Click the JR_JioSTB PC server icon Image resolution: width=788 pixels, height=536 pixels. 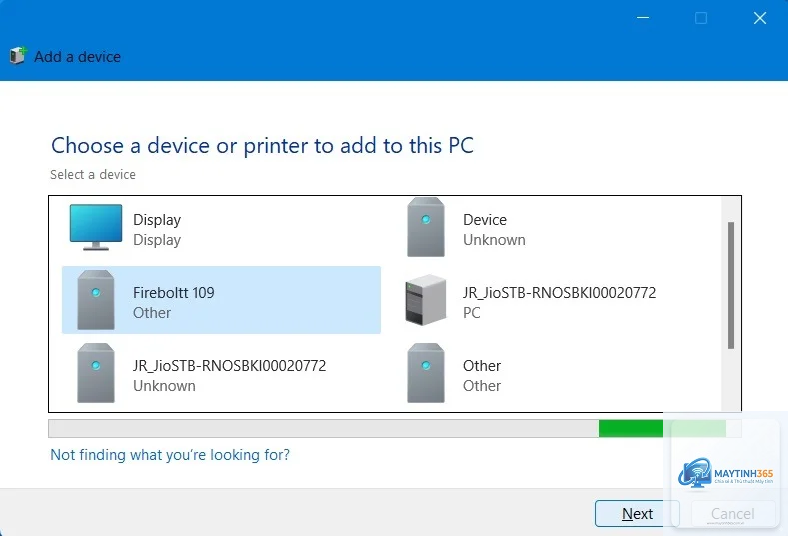click(426, 300)
